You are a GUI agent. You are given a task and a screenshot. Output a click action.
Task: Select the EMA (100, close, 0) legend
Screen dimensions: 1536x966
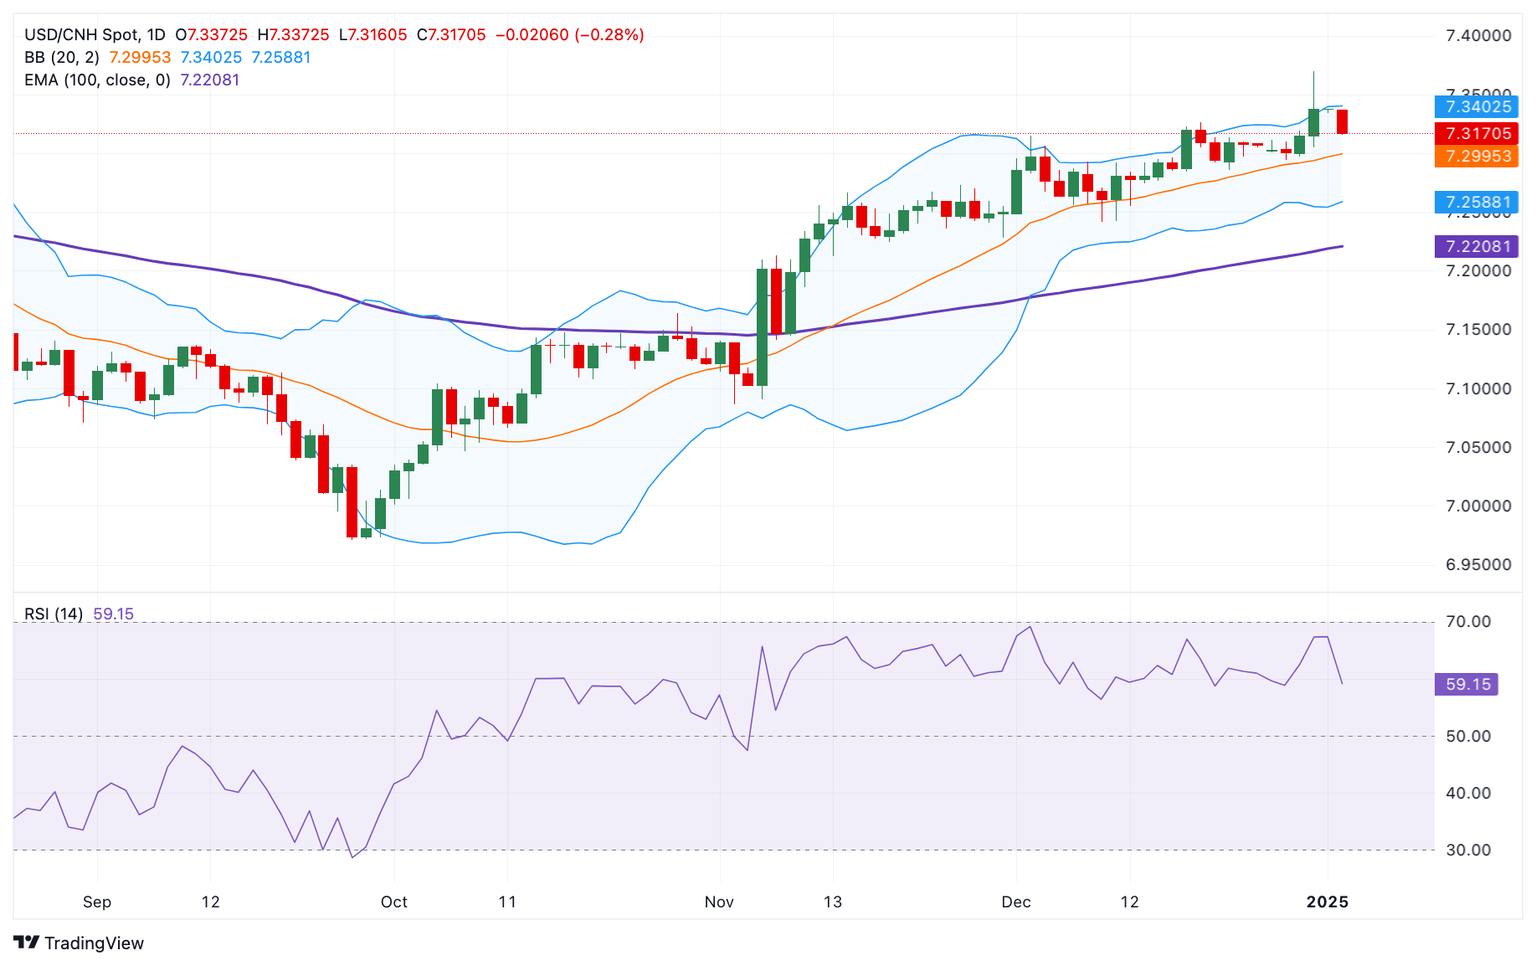point(97,80)
